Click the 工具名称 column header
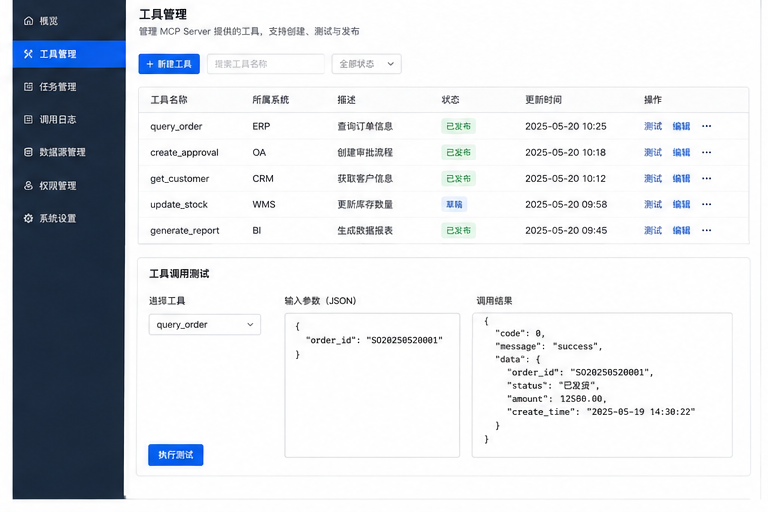The height and width of the screenshot is (512, 768). [169, 100]
